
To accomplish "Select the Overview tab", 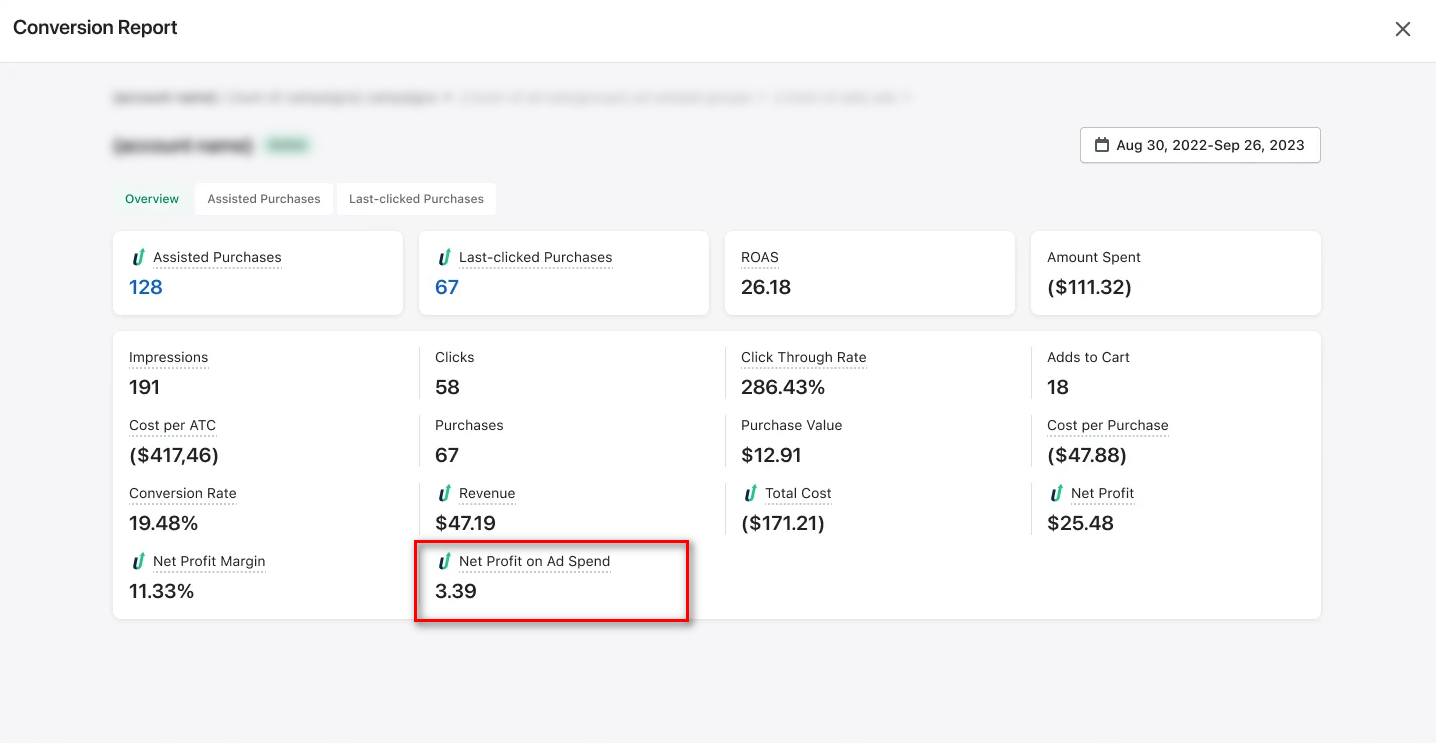I will click(151, 198).
